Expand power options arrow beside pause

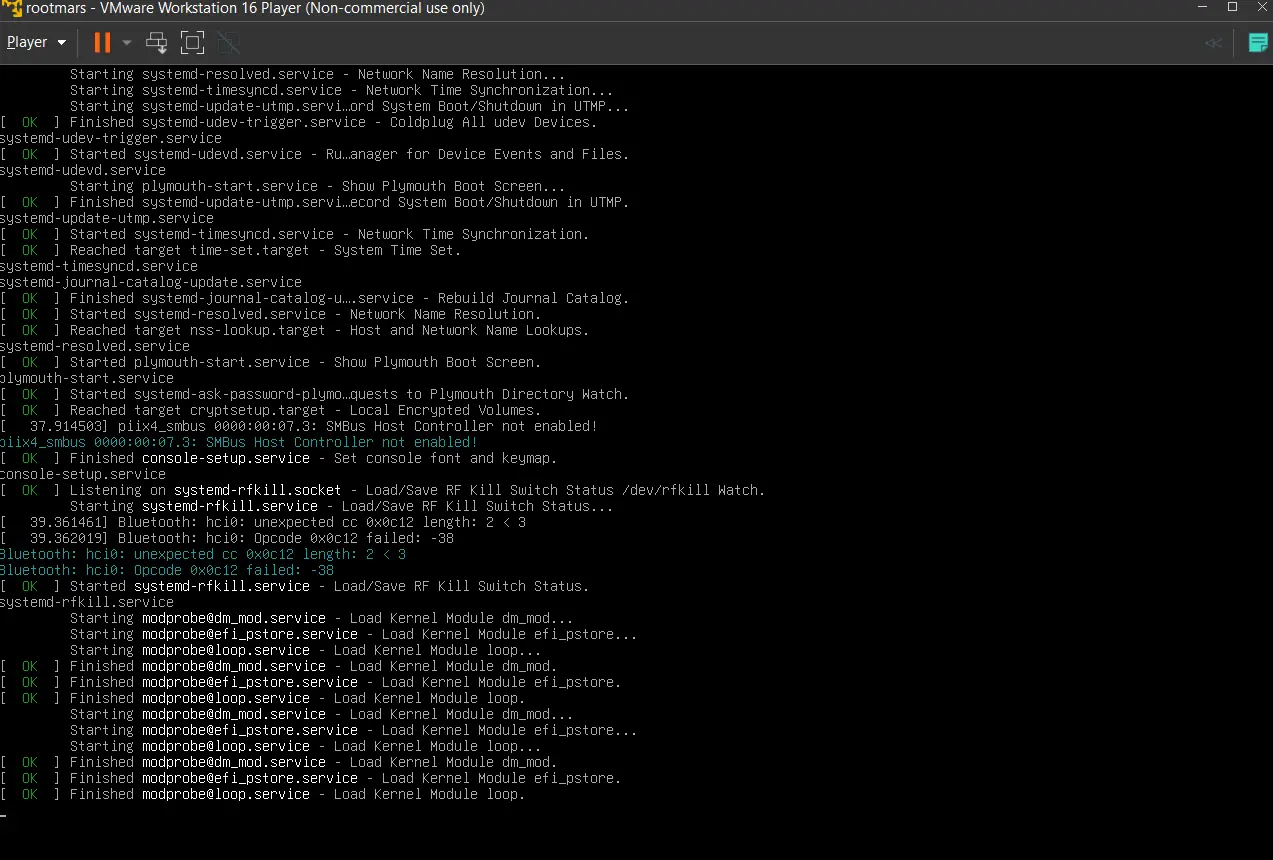pos(127,42)
